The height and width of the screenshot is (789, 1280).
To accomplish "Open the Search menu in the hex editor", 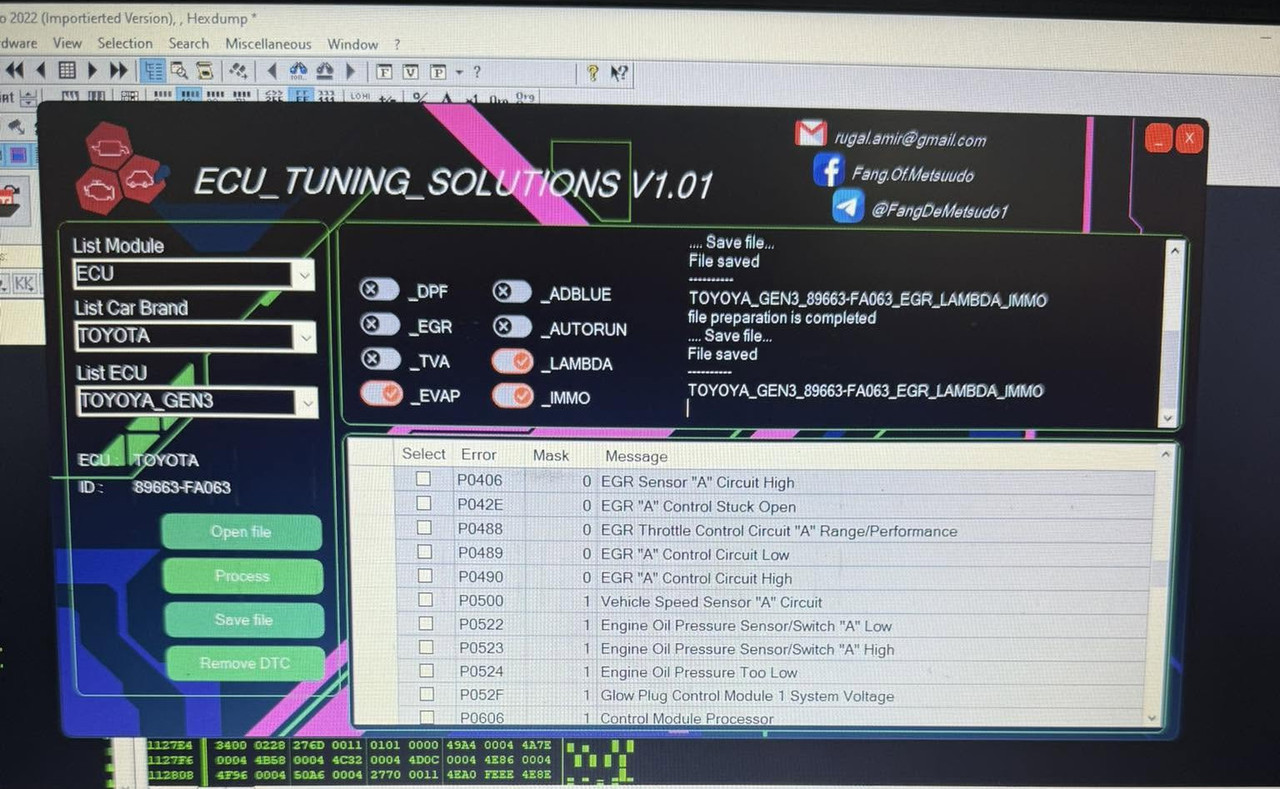I will (x=189, y=43).
